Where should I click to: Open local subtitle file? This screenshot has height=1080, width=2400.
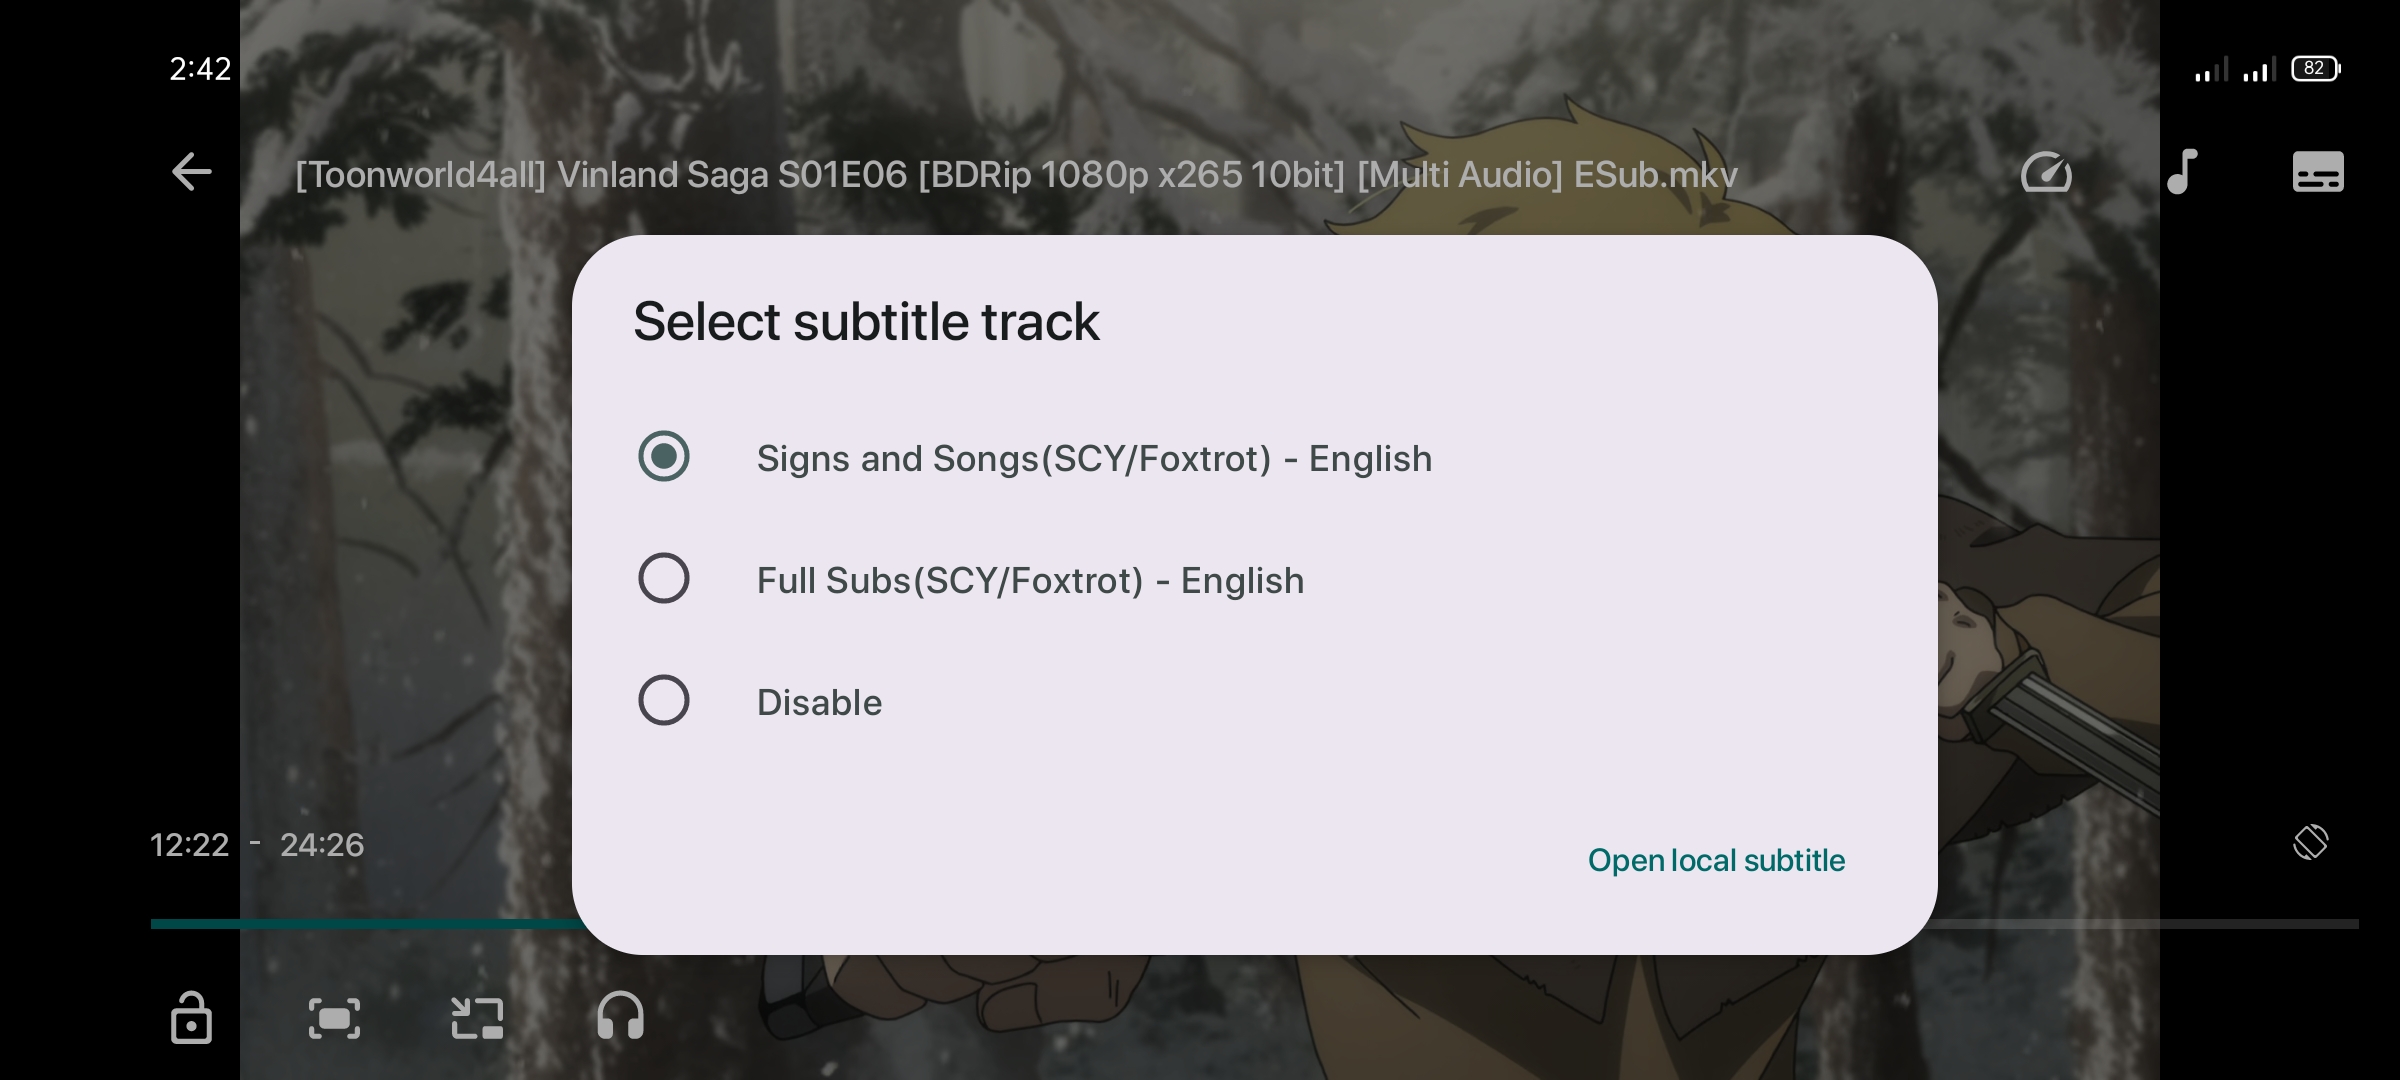coord(1716,860)
